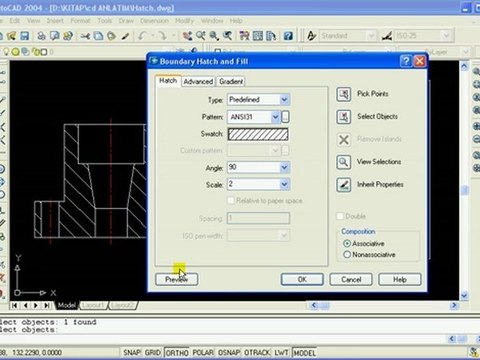Click the Pick Points icon button

[x=344, y=94]
